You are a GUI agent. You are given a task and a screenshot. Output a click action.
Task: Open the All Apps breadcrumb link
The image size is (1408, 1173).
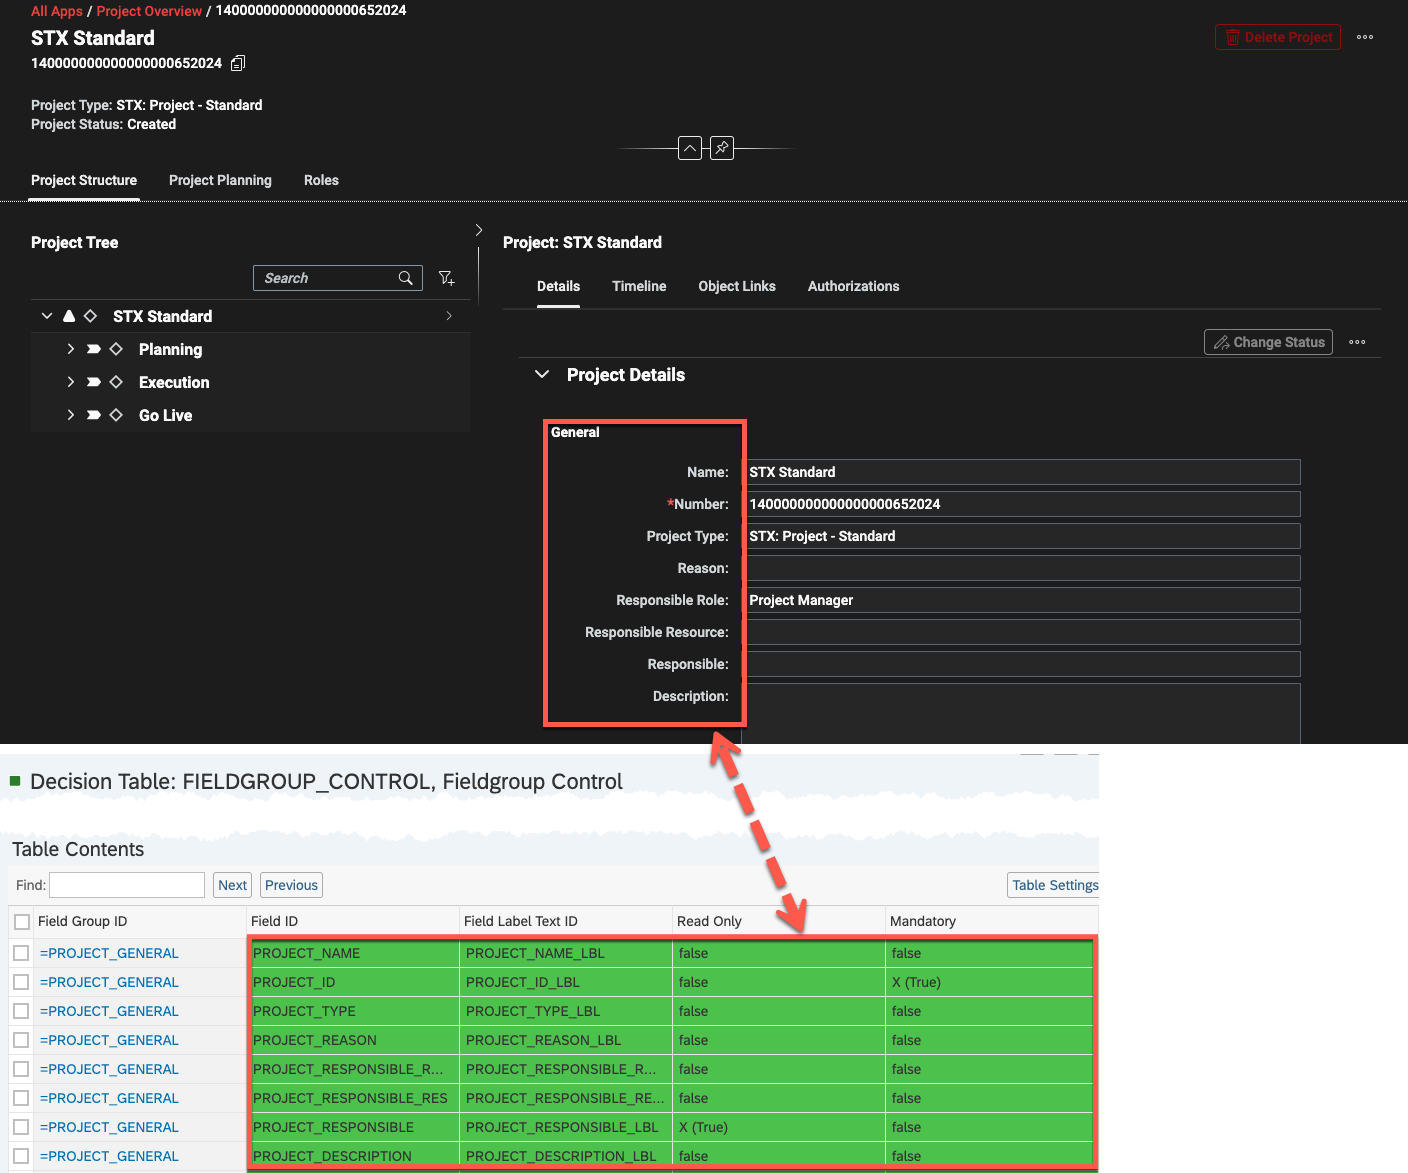[57, 11]
